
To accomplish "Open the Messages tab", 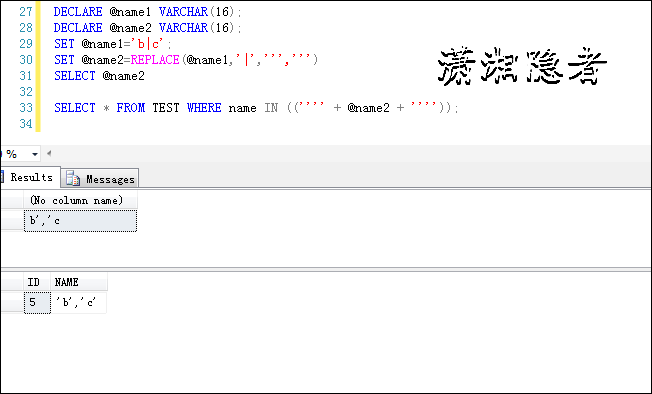I will pos(100,179).
